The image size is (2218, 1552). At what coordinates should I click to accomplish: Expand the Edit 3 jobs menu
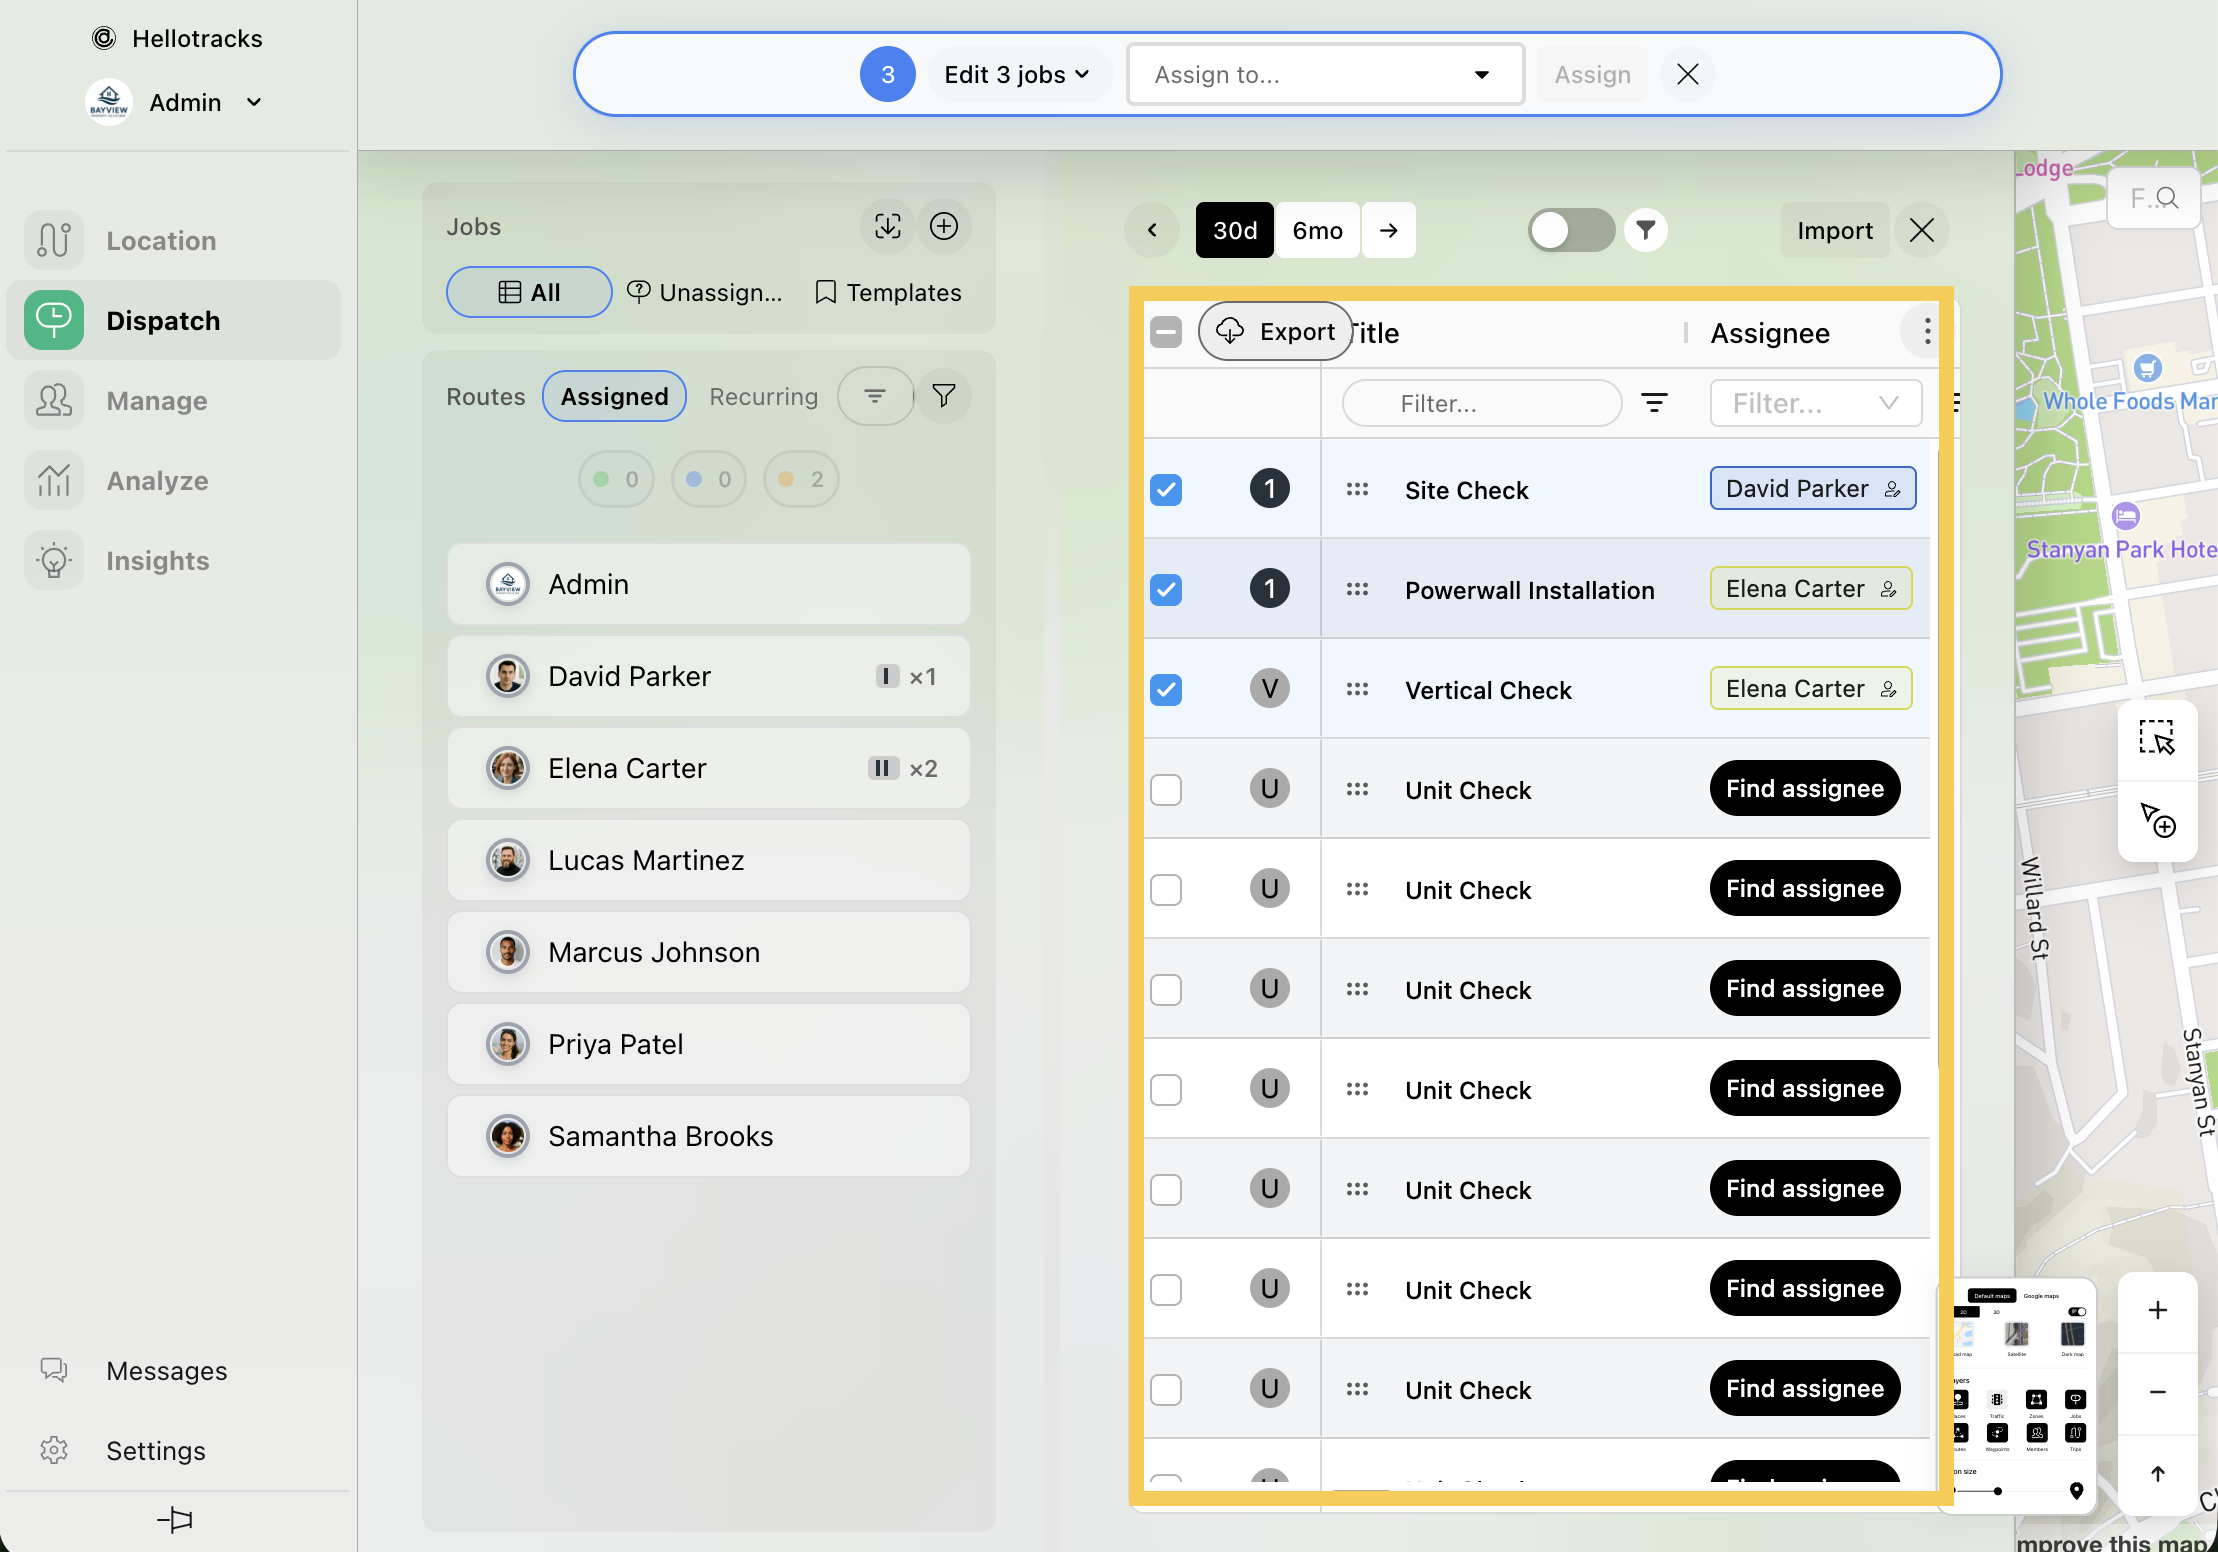[1016, 75]
